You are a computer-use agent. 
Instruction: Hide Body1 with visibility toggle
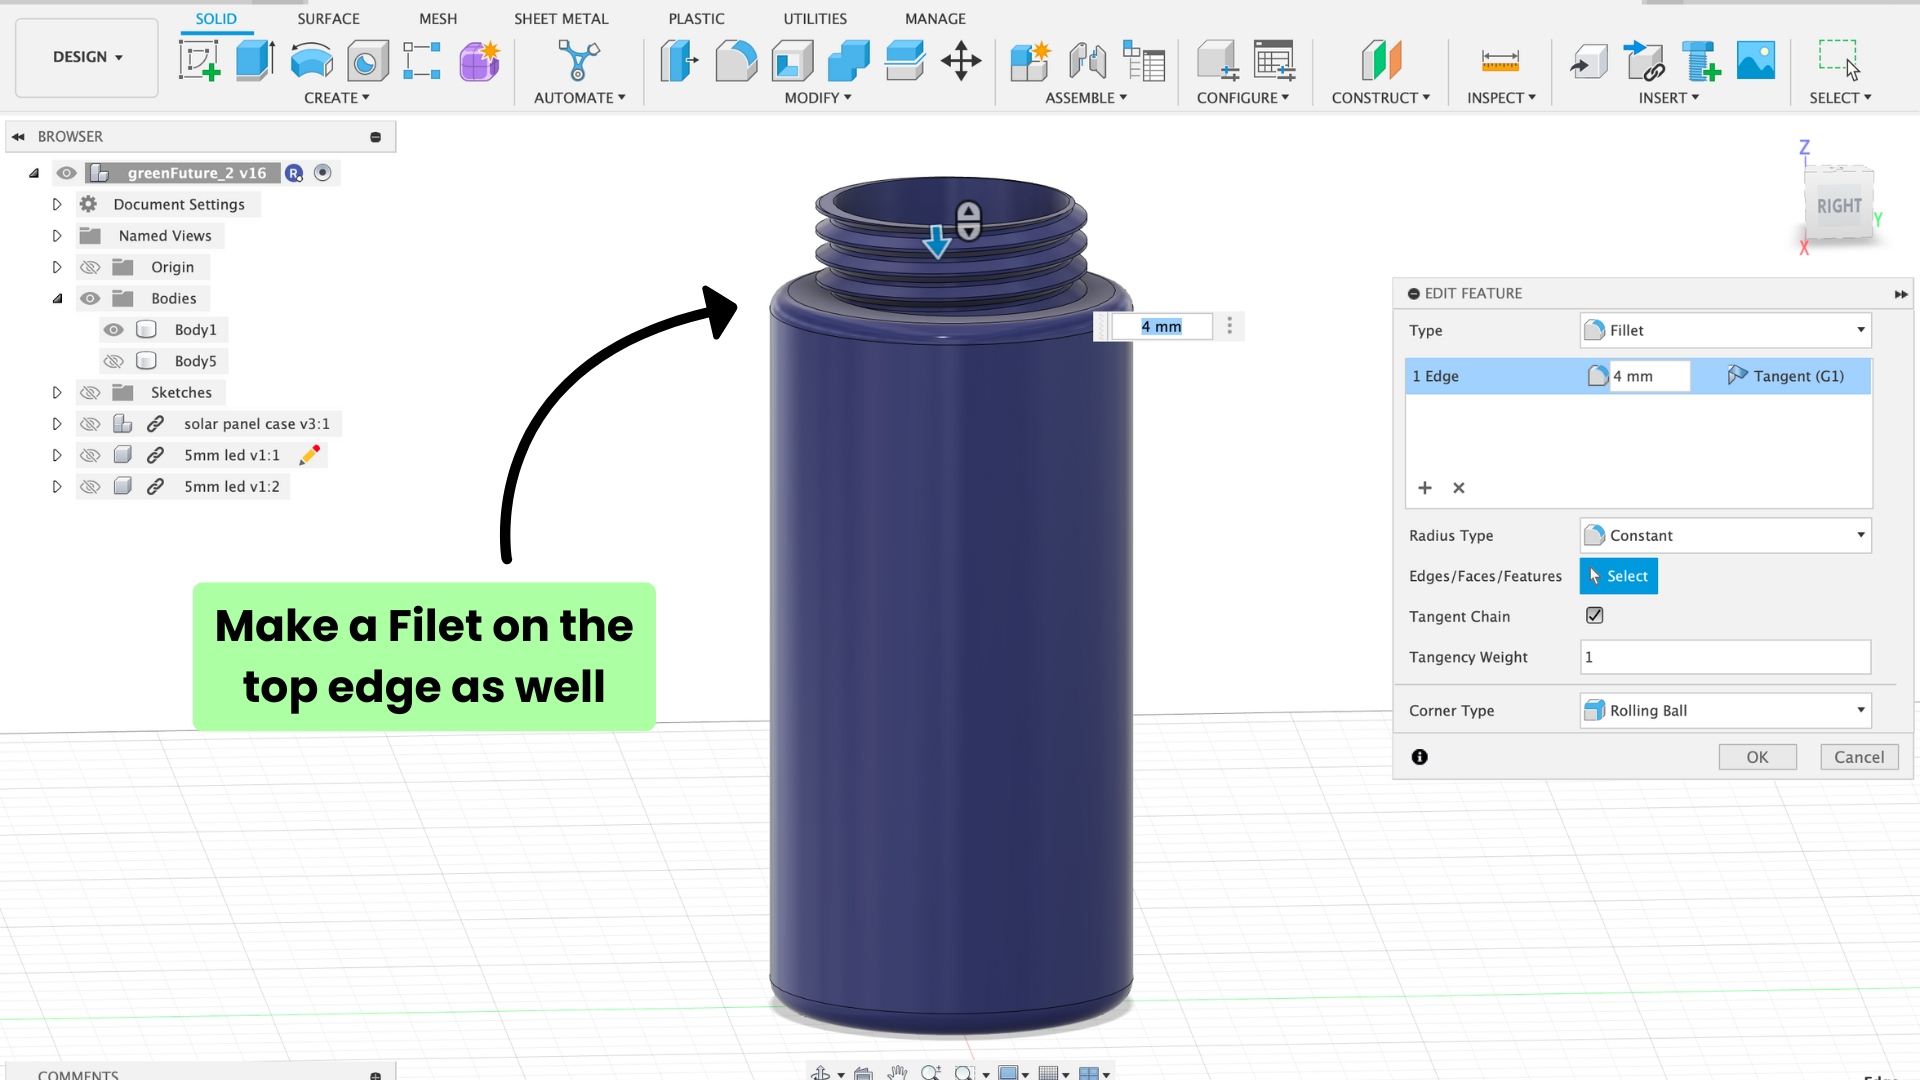(x=113, y=330)
